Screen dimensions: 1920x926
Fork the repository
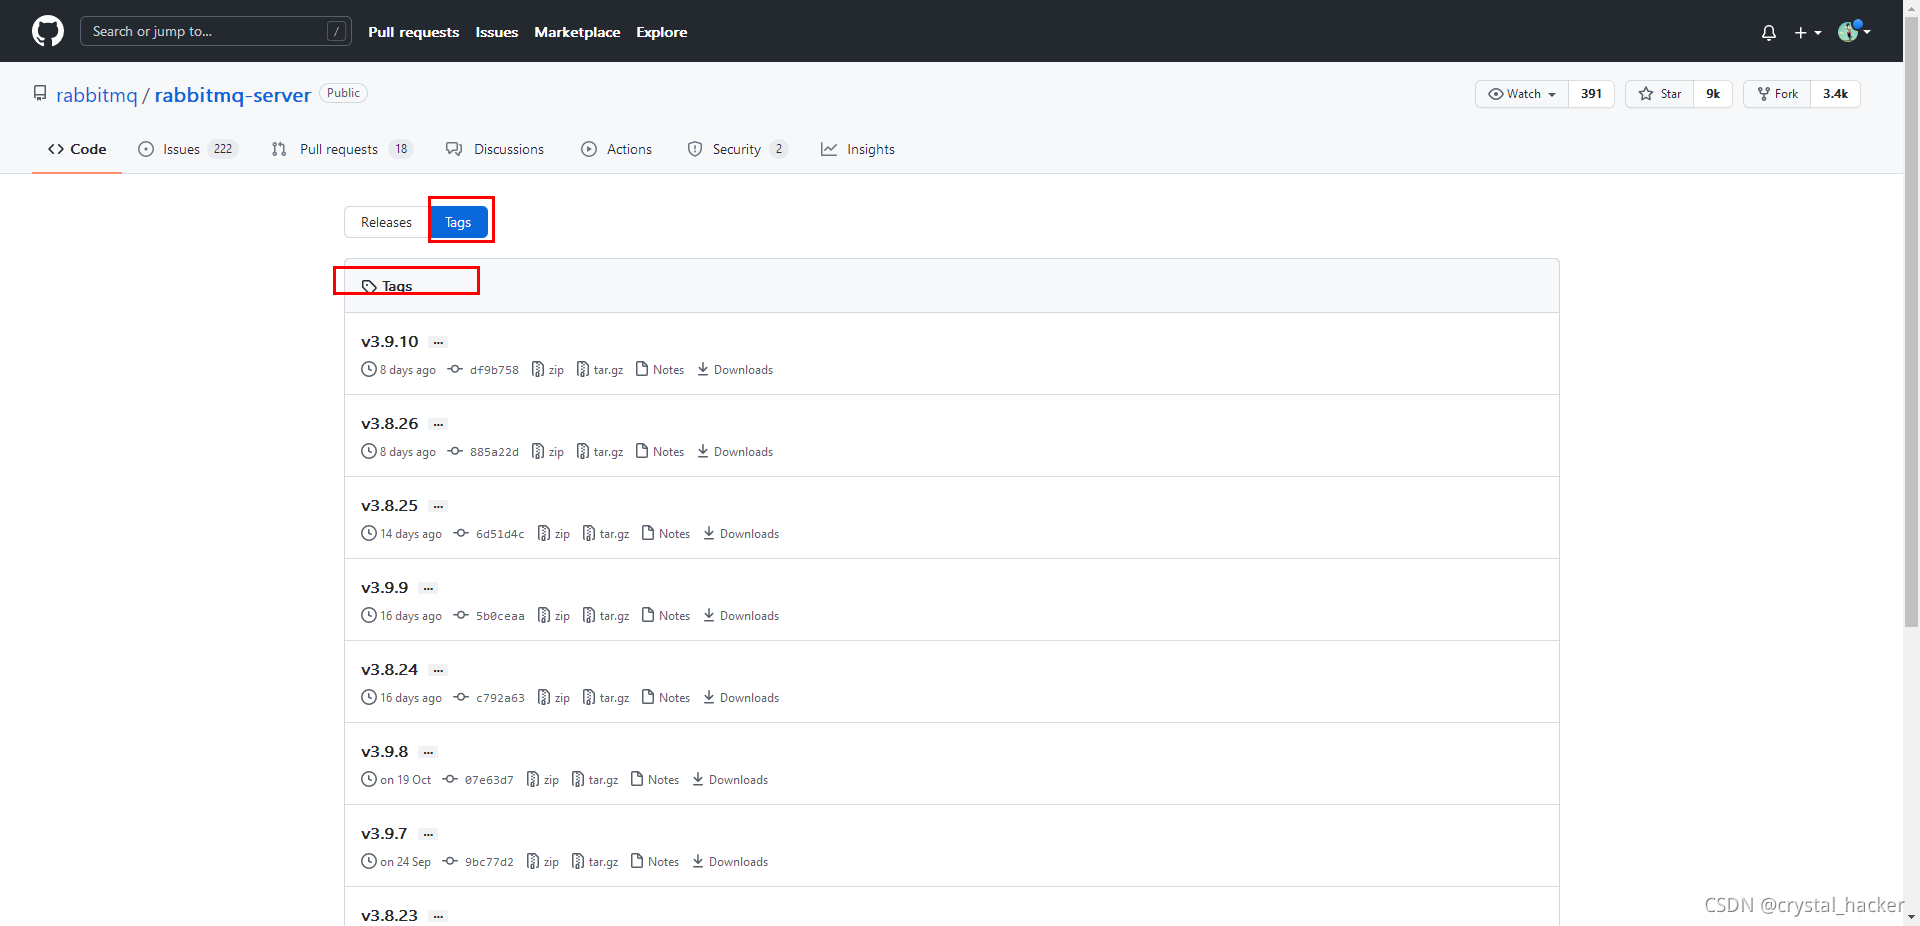point(1777,94)
